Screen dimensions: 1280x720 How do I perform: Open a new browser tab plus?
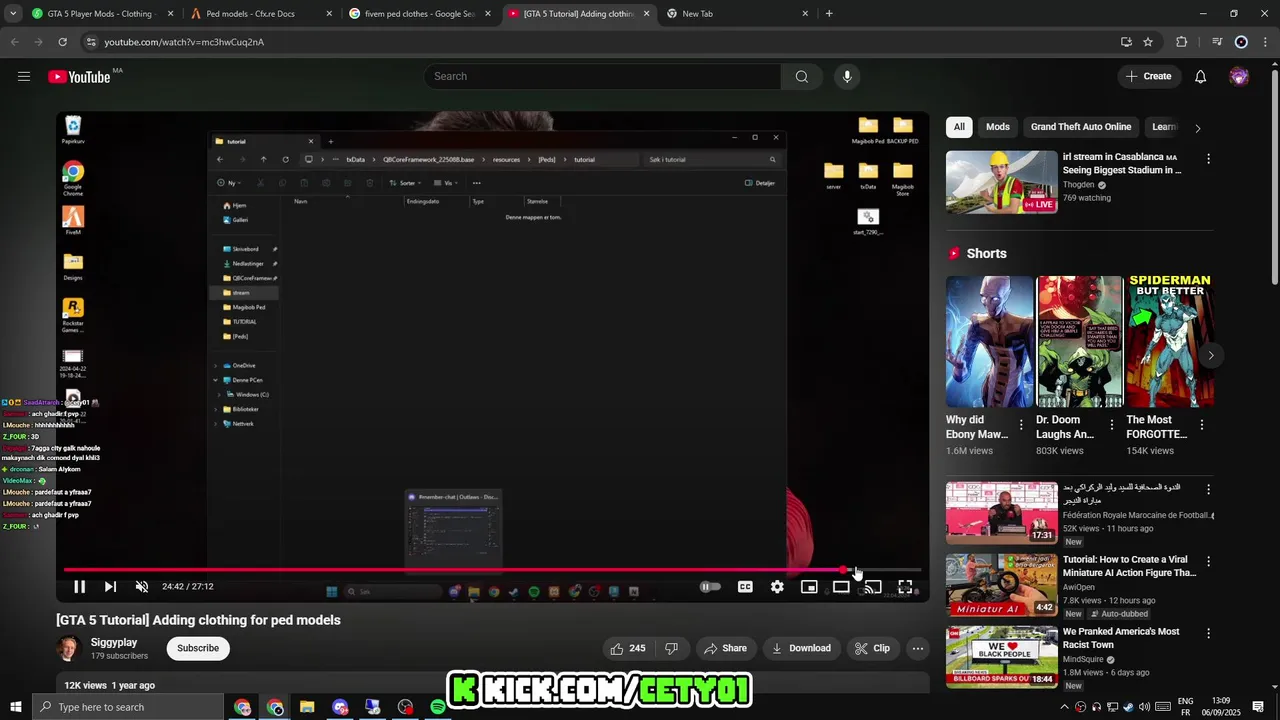pyautogui.click(x=829, y=14)
